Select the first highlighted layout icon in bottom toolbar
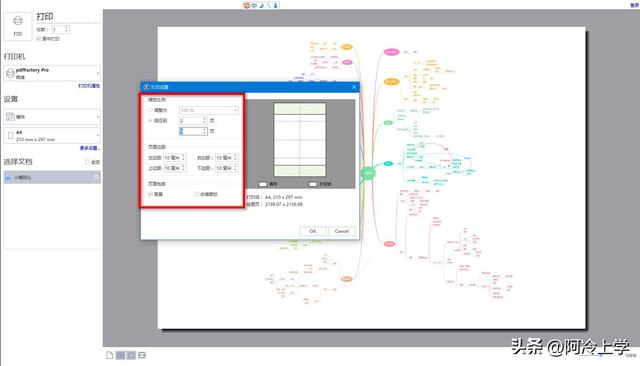Viewport: 640px width, 366px height. (120, 355)
